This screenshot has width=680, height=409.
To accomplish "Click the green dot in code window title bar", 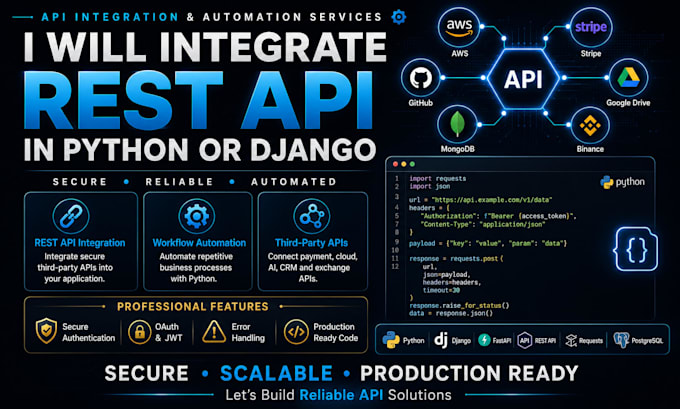I will [x=412, y=164].
